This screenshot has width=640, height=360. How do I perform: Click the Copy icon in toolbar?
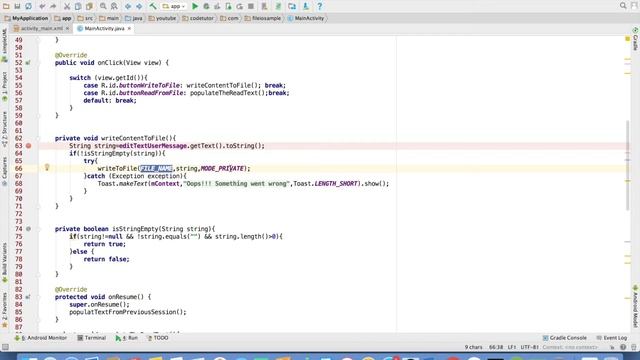(x=78, y=6)
